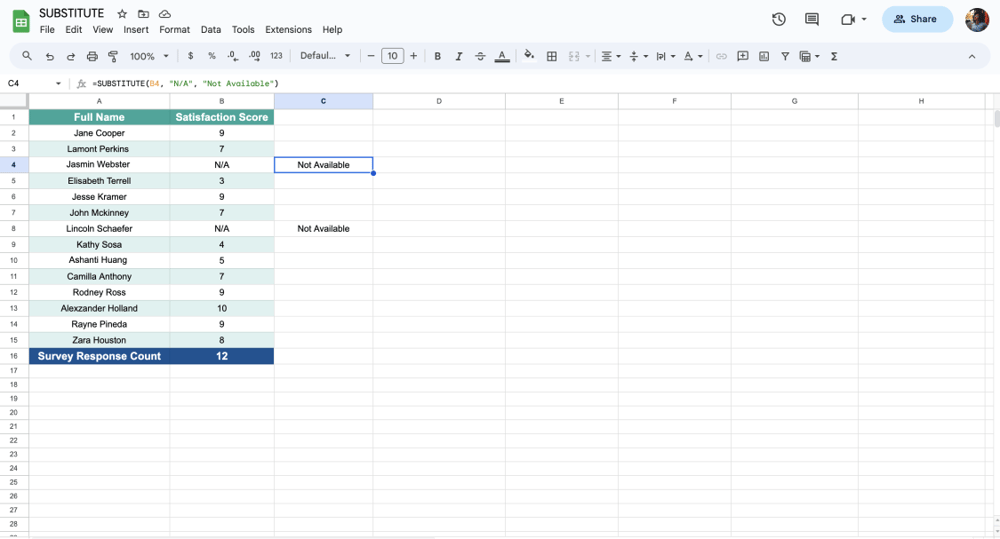Toggle bold formatting
The width and height of the screenshot is (1000, 539).
437,57
